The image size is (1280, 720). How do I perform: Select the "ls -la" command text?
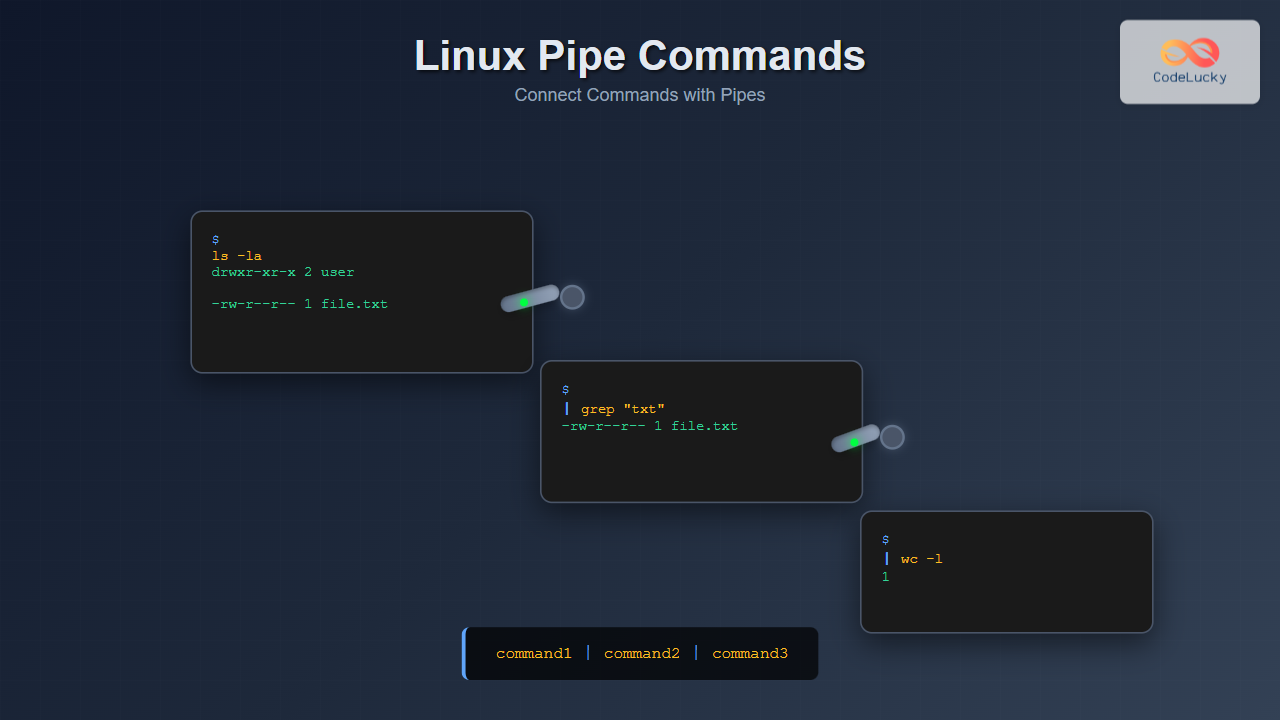point(237,256)
